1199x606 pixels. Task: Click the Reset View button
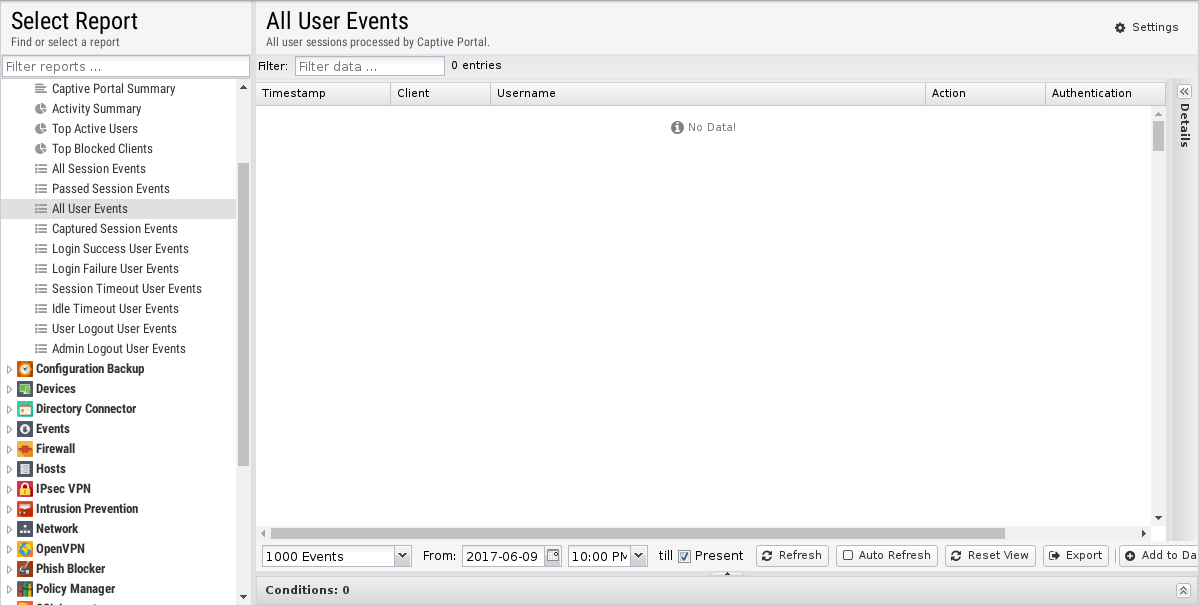click(990, 556)
